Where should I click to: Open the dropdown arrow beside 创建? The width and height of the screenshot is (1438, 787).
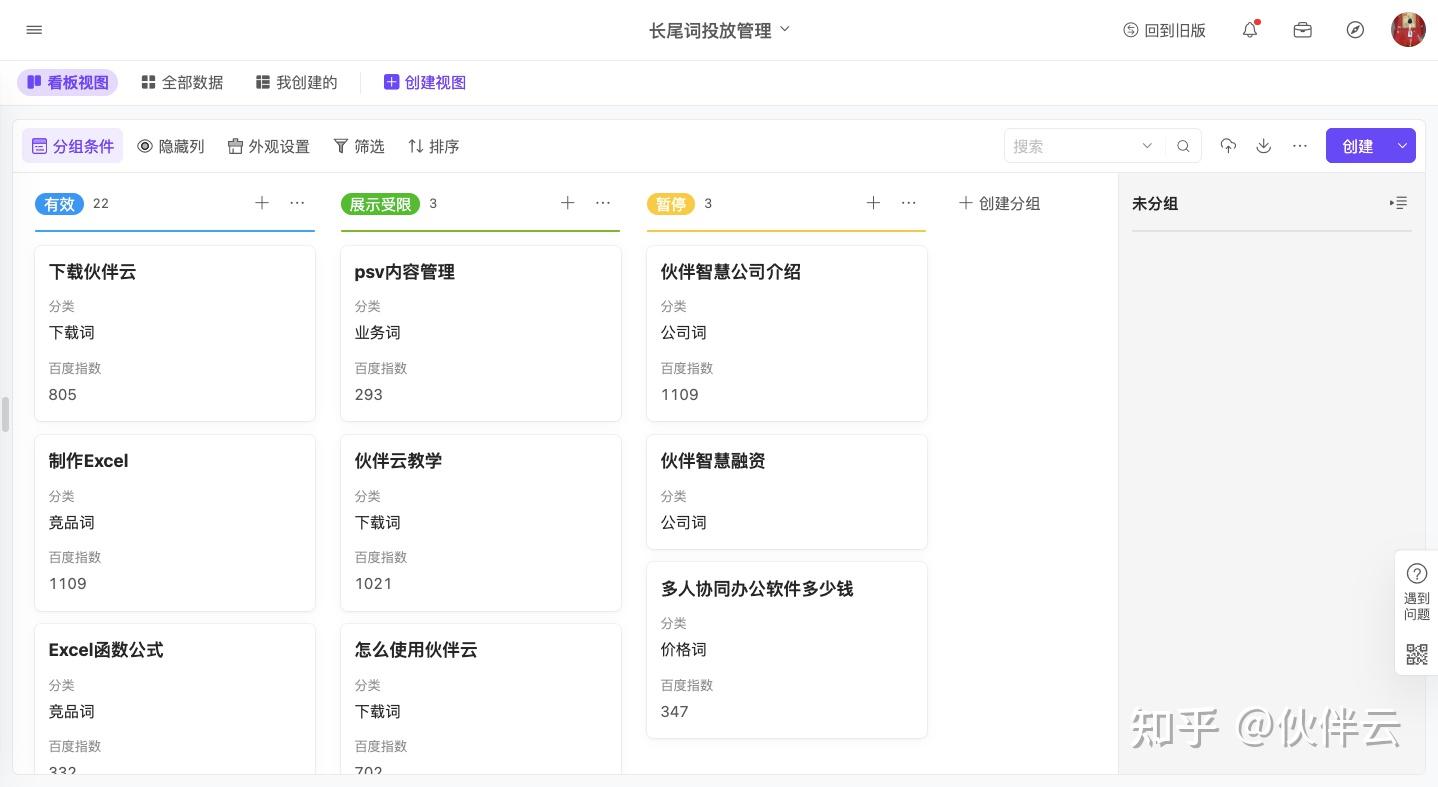click(1402, 146)
